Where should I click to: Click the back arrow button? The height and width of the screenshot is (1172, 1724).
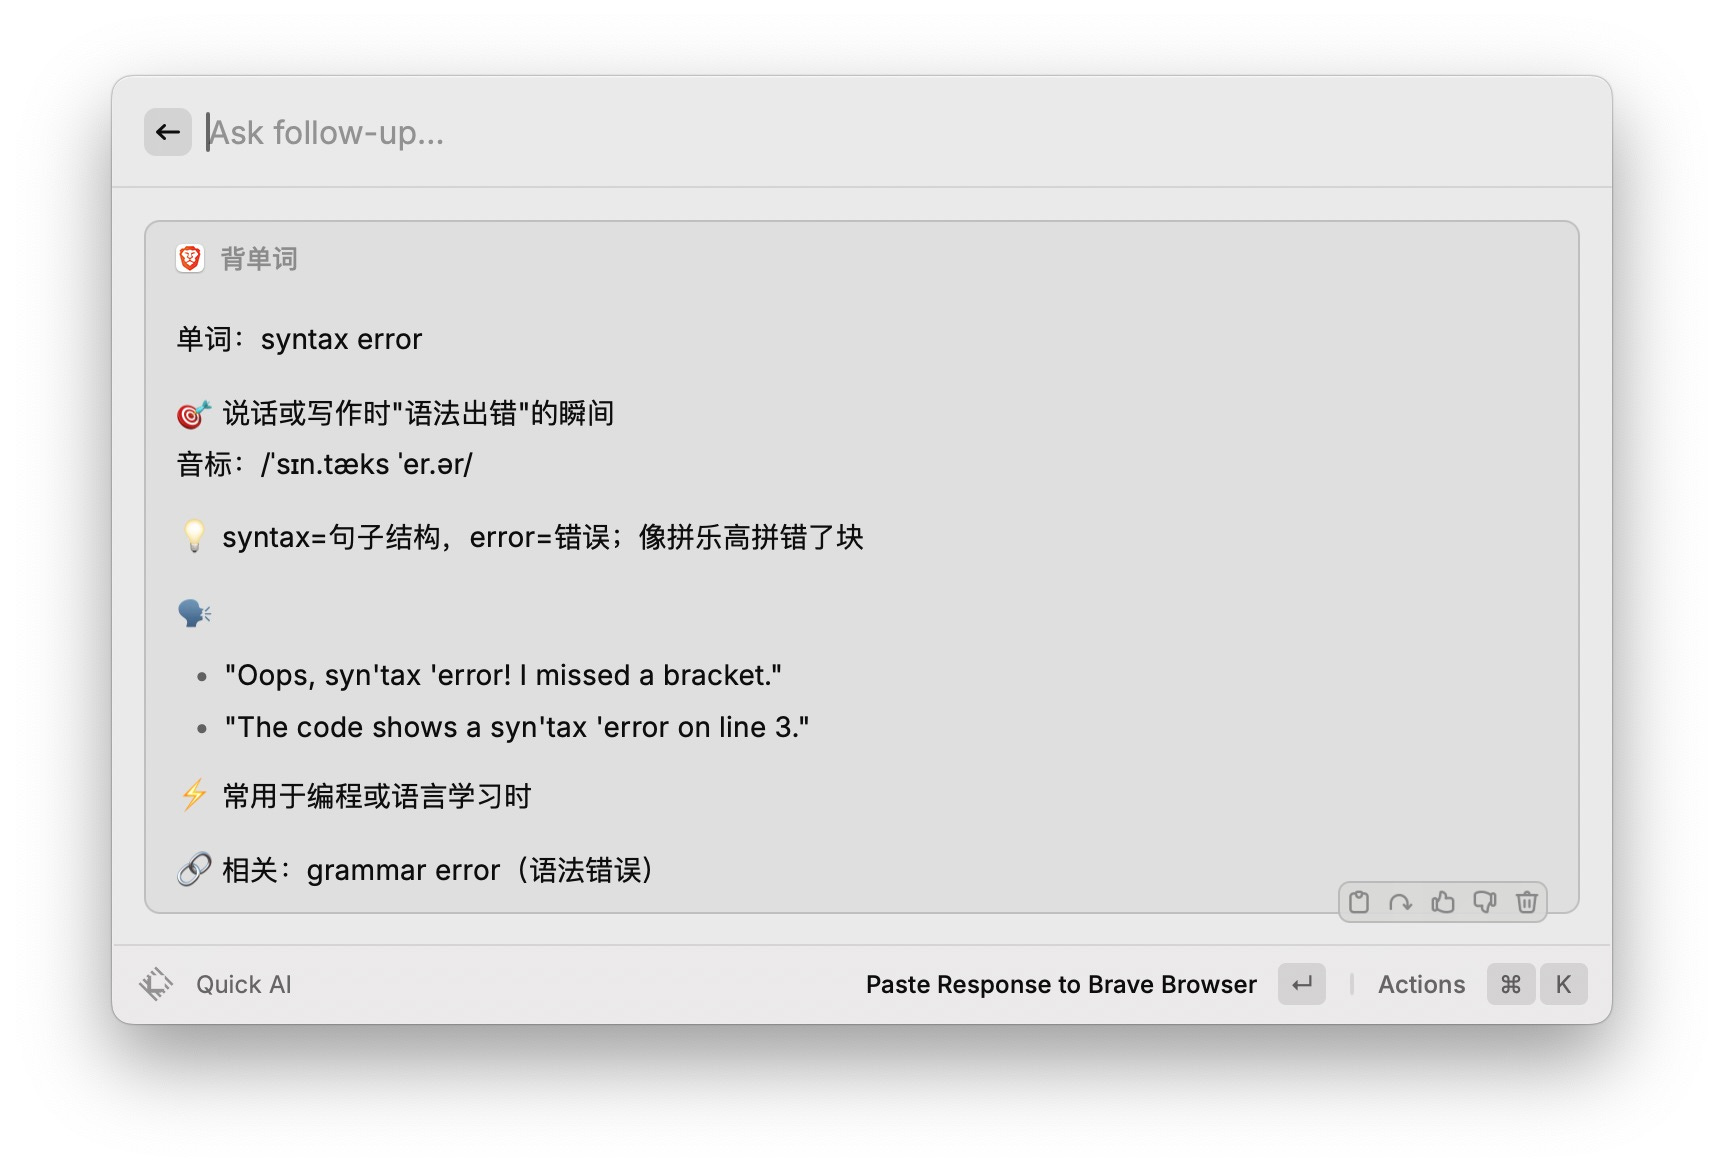click(168, 132)
